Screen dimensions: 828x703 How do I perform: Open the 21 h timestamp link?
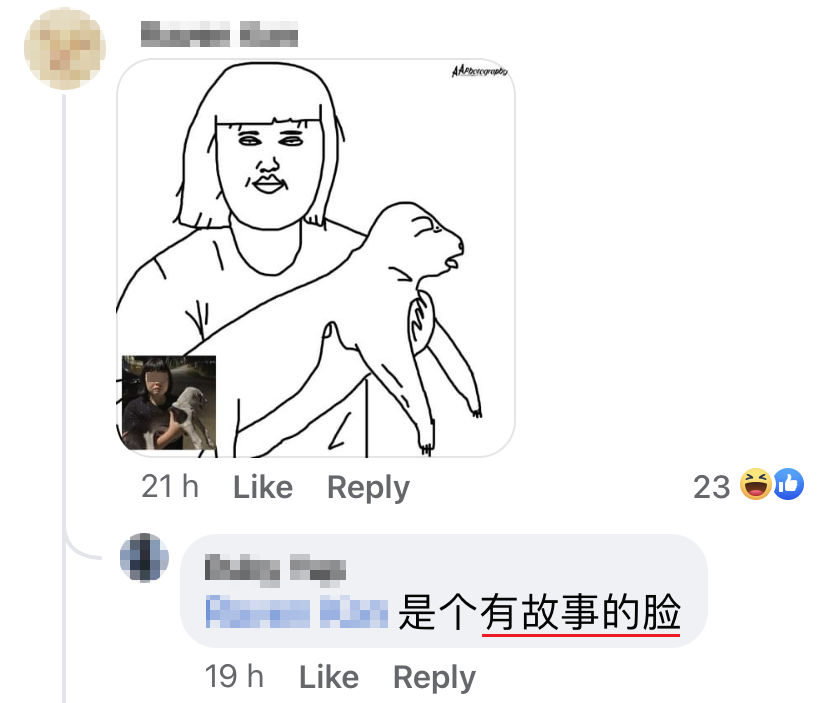pyautogui.click(x=170, y=486)
